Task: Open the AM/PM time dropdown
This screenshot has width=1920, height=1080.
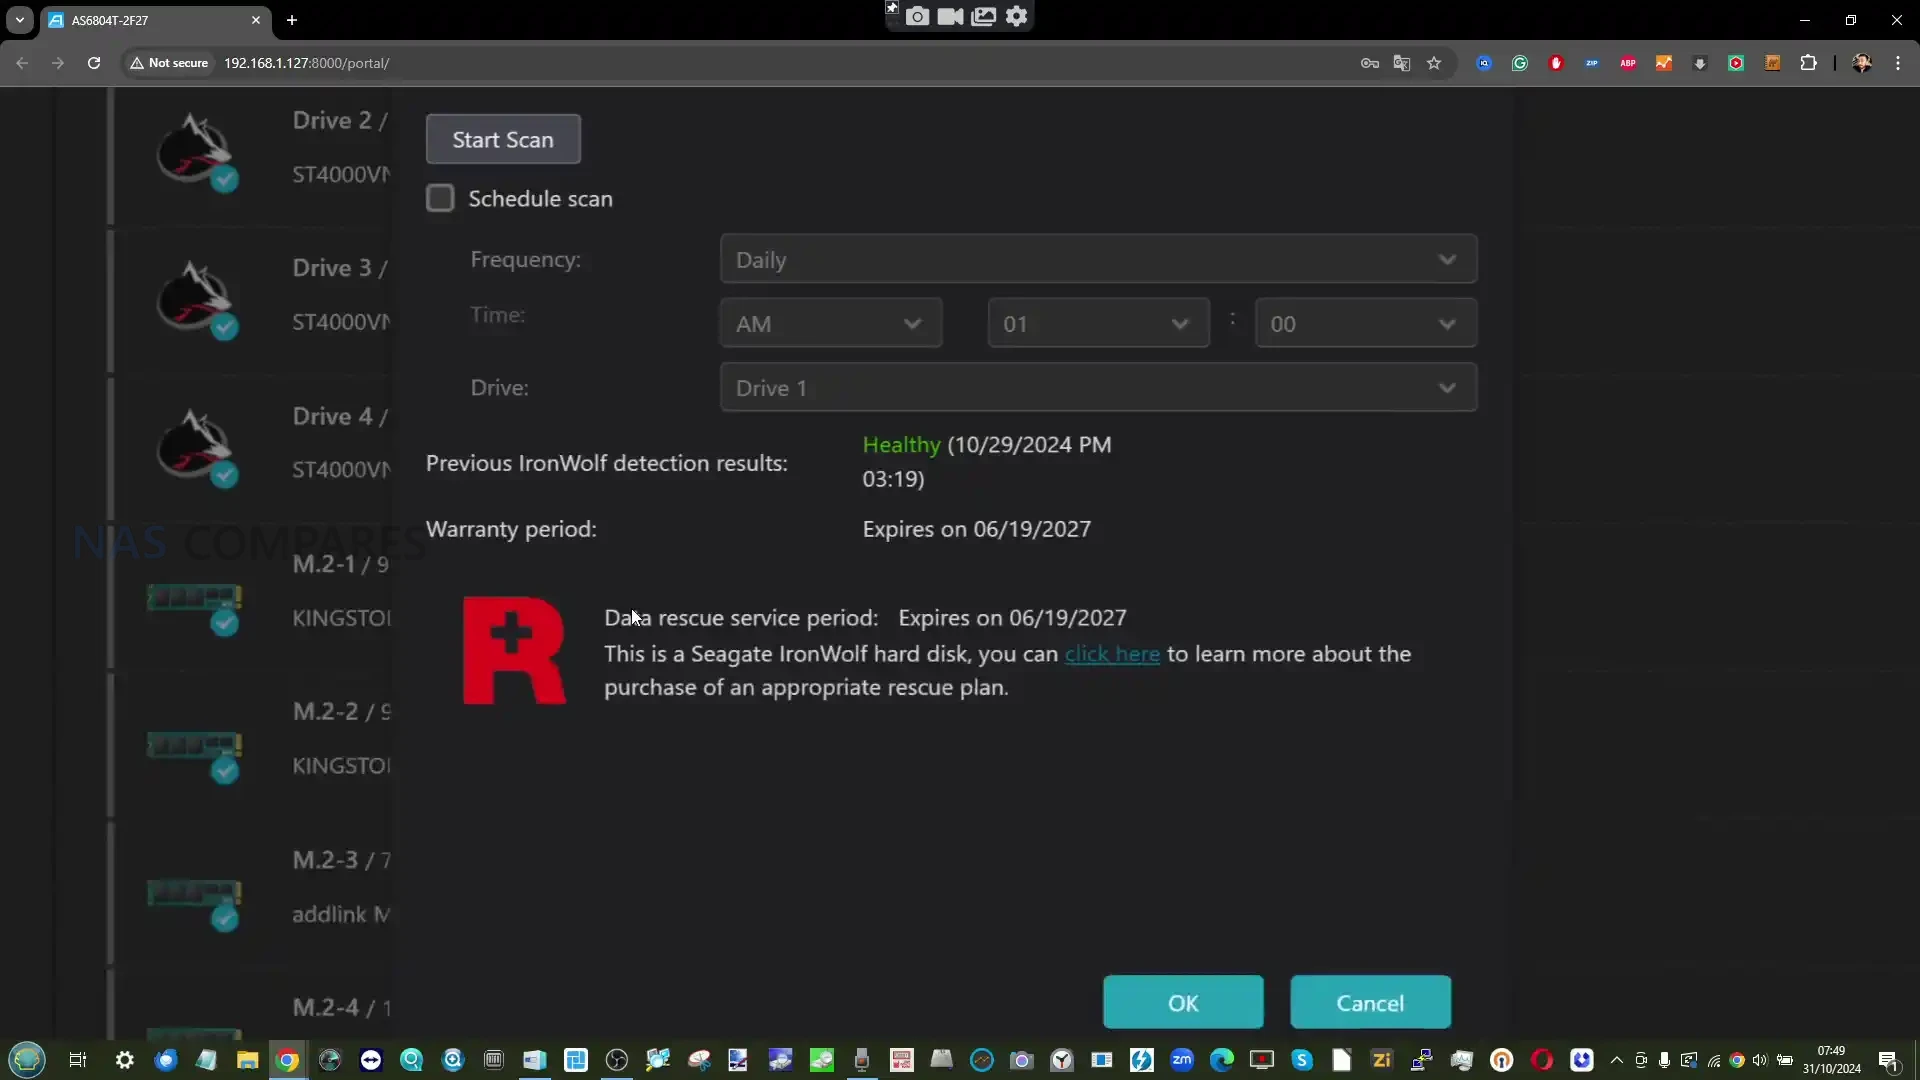Action: tap(830, 324)
